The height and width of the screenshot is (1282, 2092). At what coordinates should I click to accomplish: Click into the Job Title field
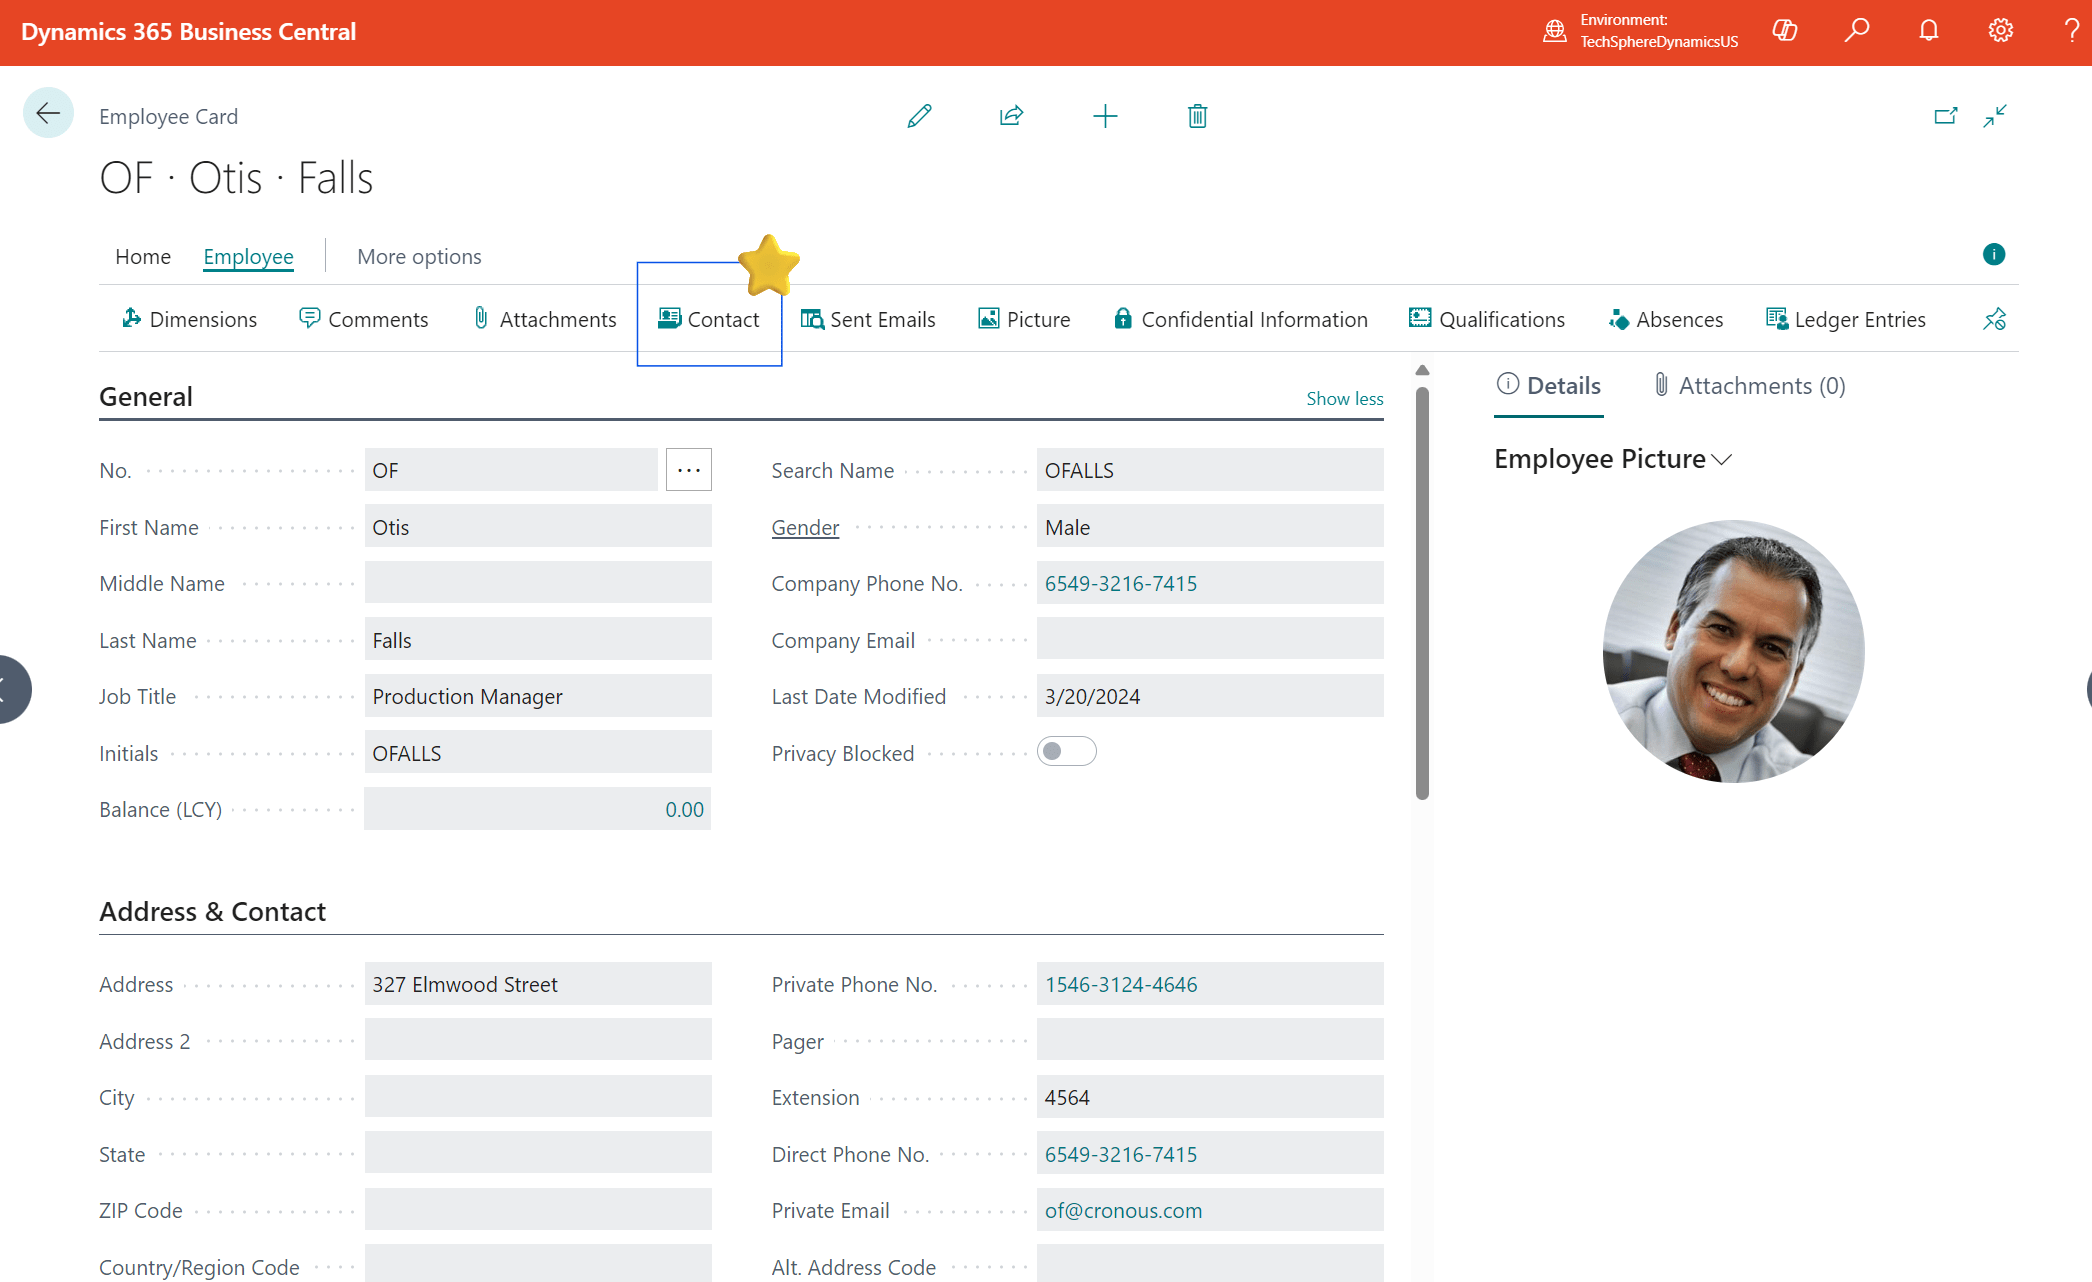tap(537, 696)
